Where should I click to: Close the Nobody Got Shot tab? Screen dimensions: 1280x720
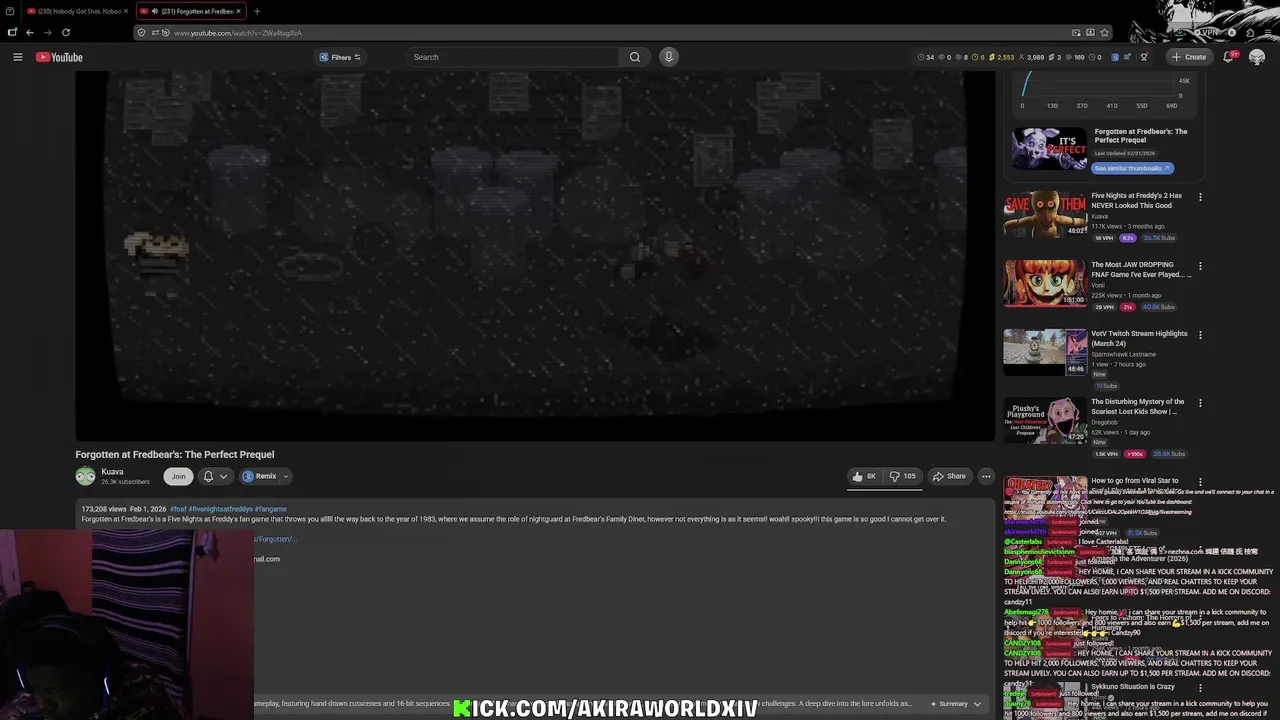[124, 11]
